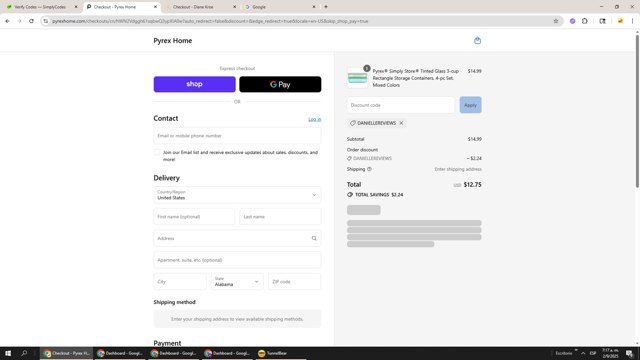Screen dimensions: 640x360
Task: Click the address search magnifier icon
Action: pos(314,238)
